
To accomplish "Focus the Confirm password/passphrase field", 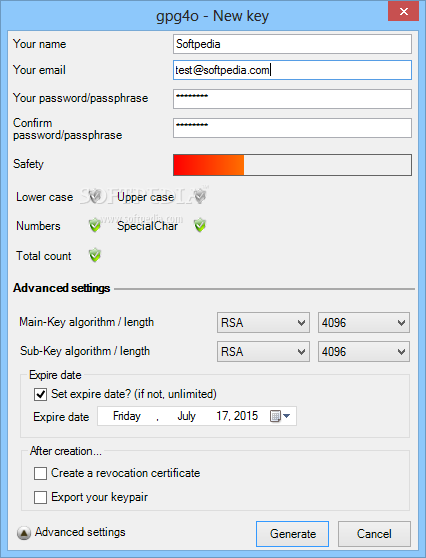I will 292,128.
